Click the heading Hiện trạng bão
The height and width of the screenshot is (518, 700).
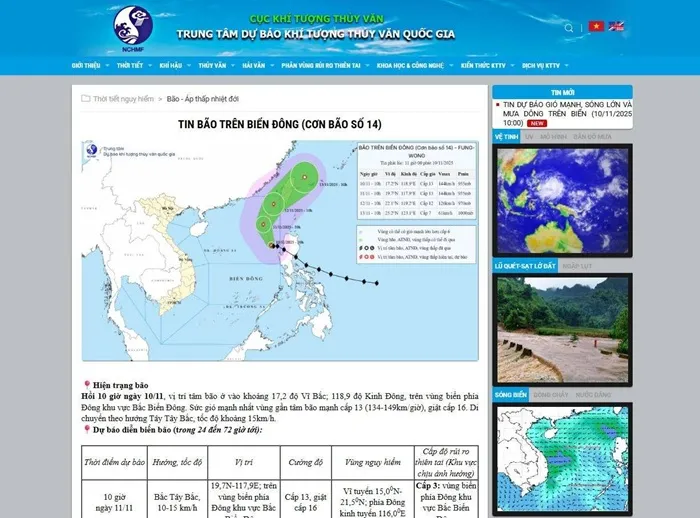(x=121, y=385)
